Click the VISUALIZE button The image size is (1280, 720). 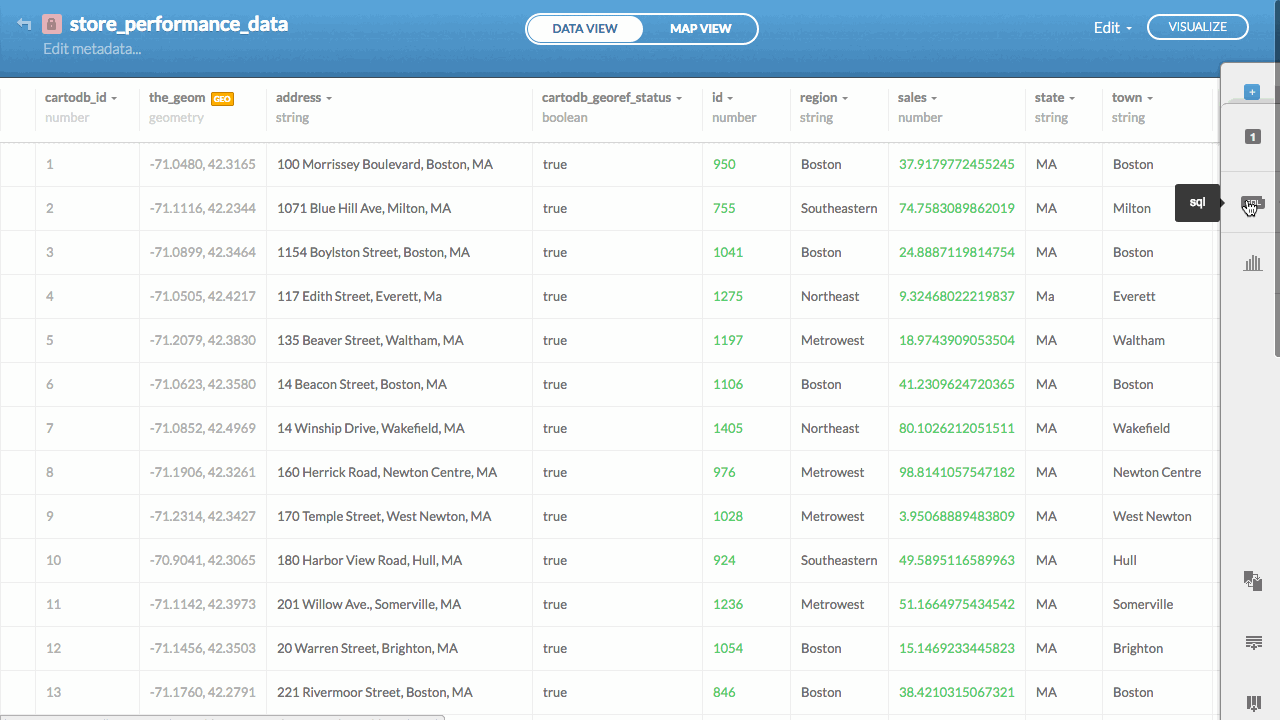pyautogui.click(x=1197, y=27)
